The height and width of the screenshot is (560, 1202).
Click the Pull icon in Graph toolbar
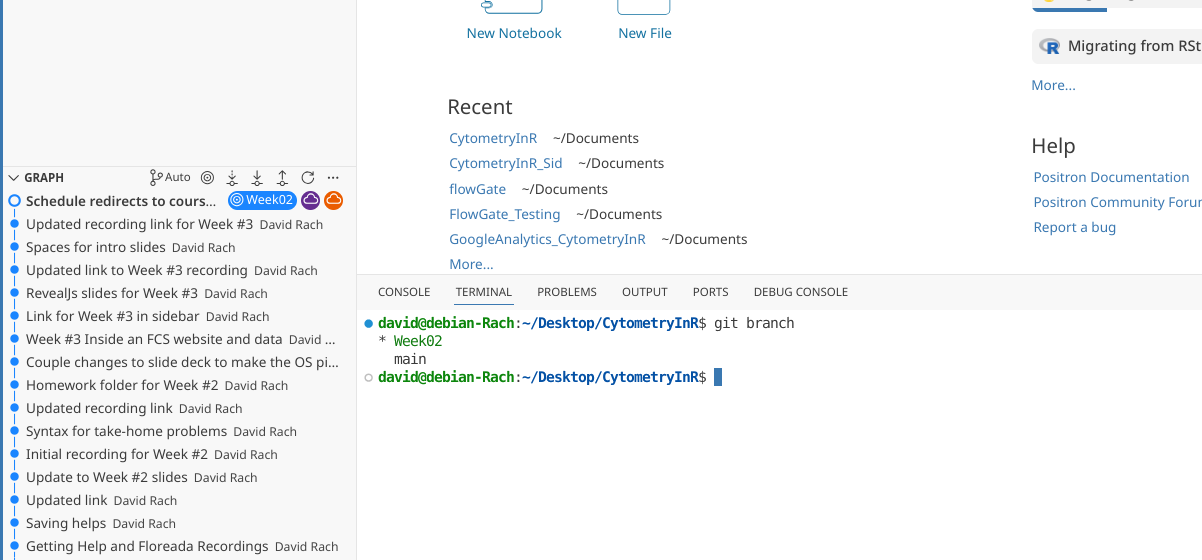257,177
